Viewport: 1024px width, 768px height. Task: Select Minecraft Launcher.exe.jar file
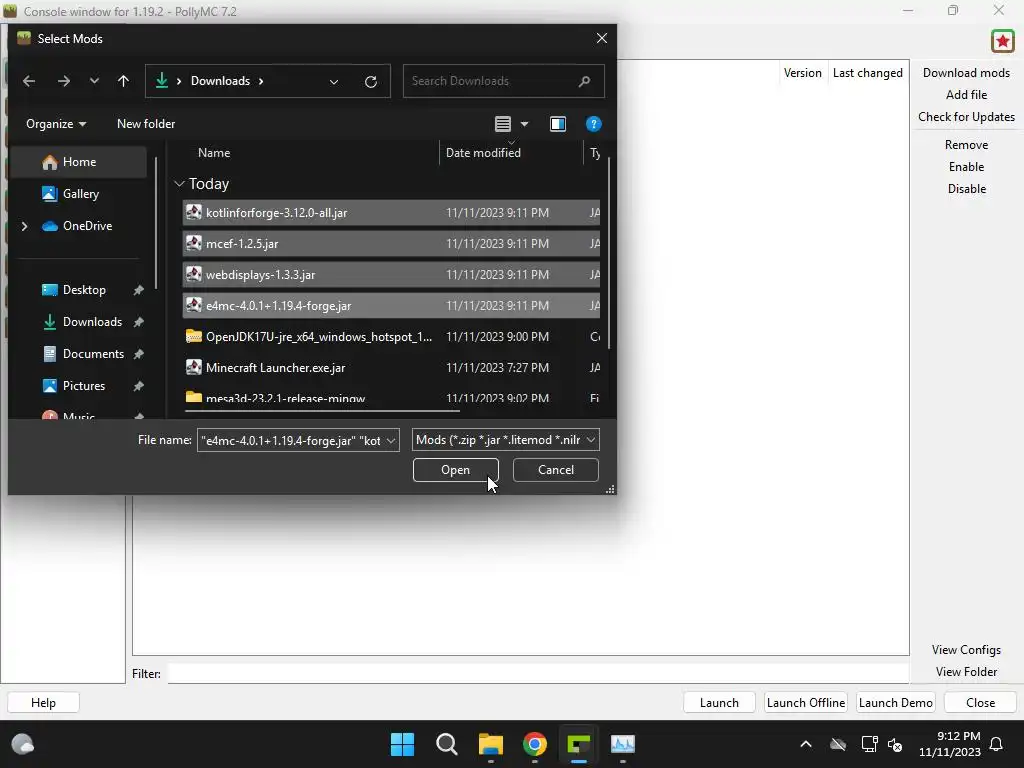pyautogui.click(x=391, y=368)
